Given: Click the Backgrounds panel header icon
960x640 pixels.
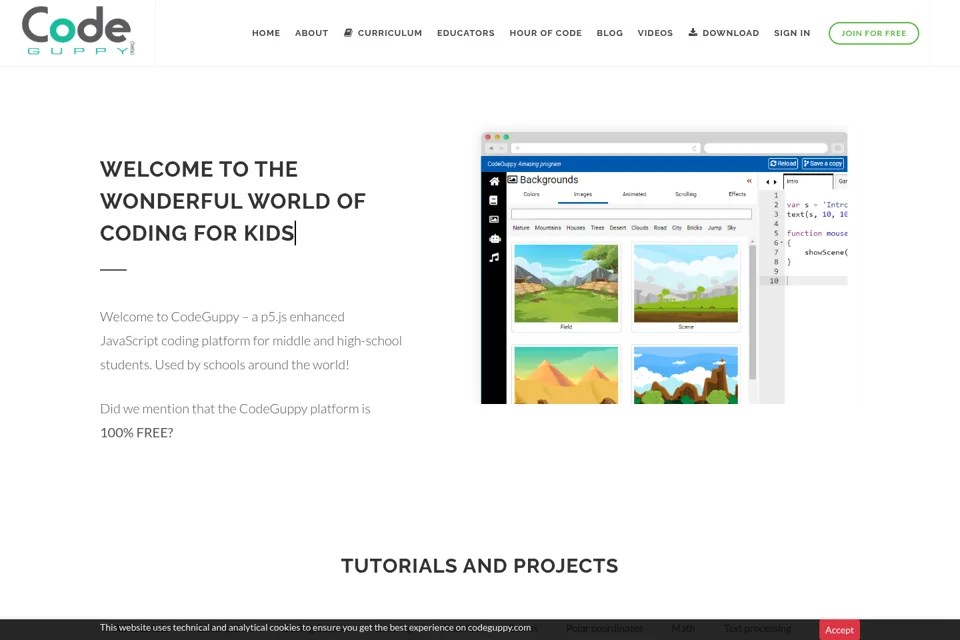Looking at the screenshot, I should tap(512, 179).
